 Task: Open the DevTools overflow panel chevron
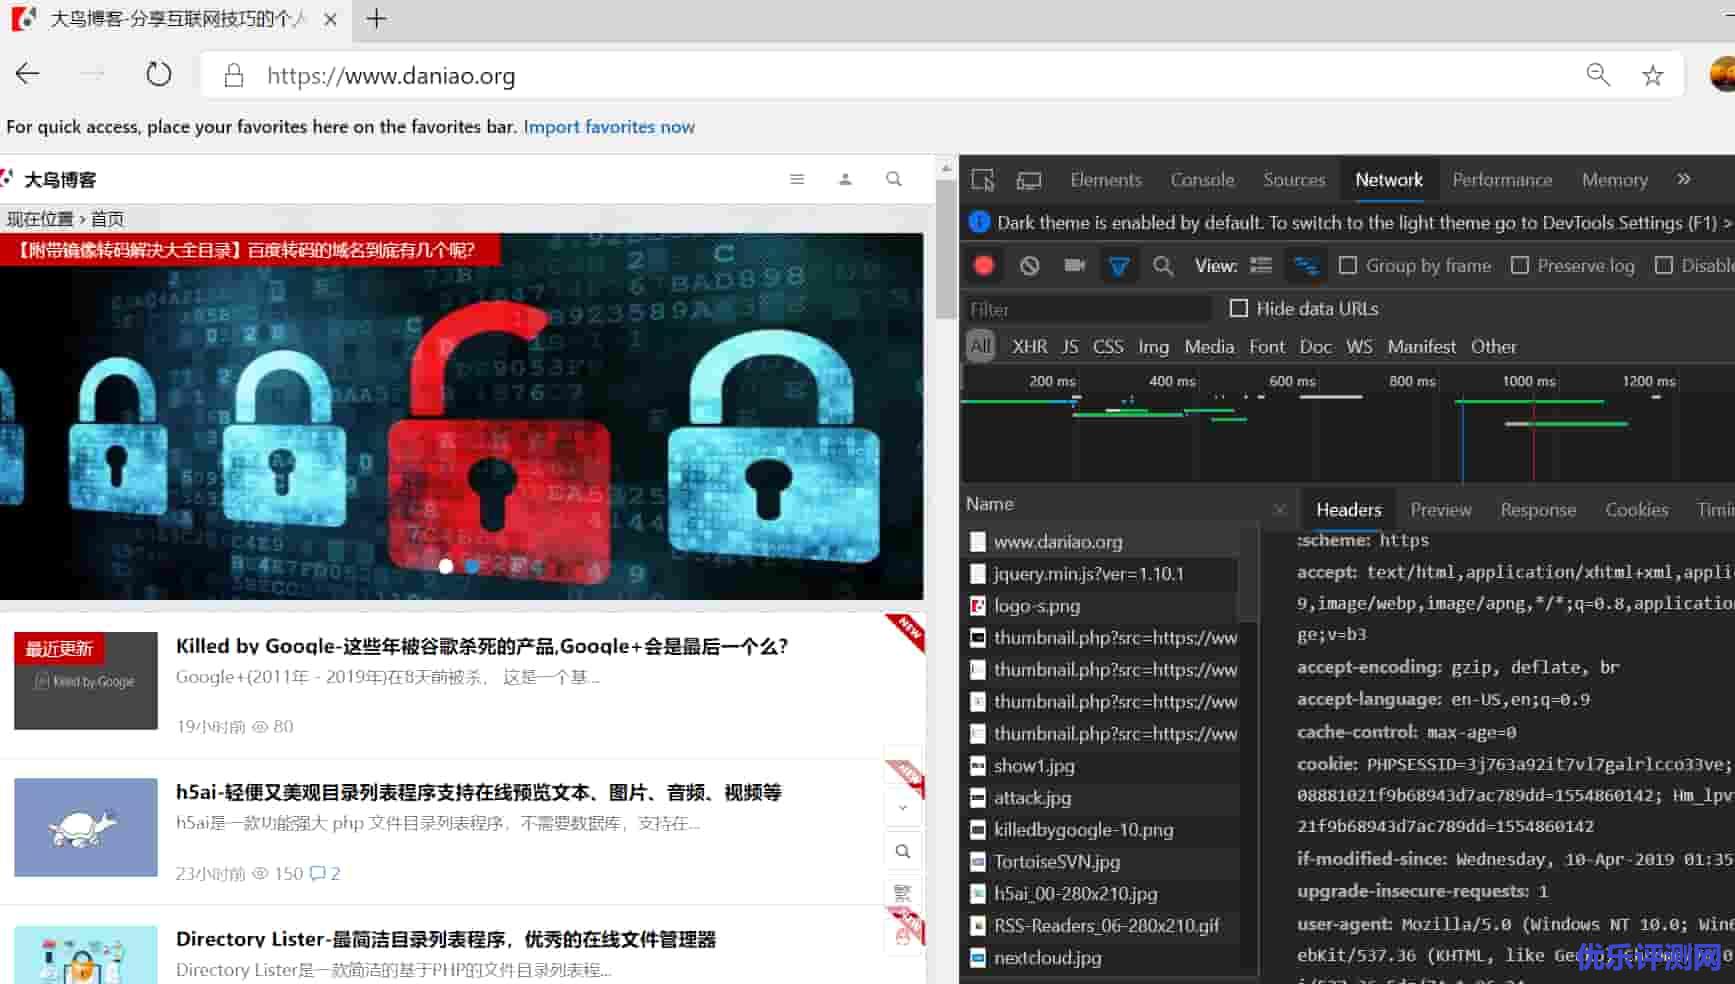(x=1684, y=179)
